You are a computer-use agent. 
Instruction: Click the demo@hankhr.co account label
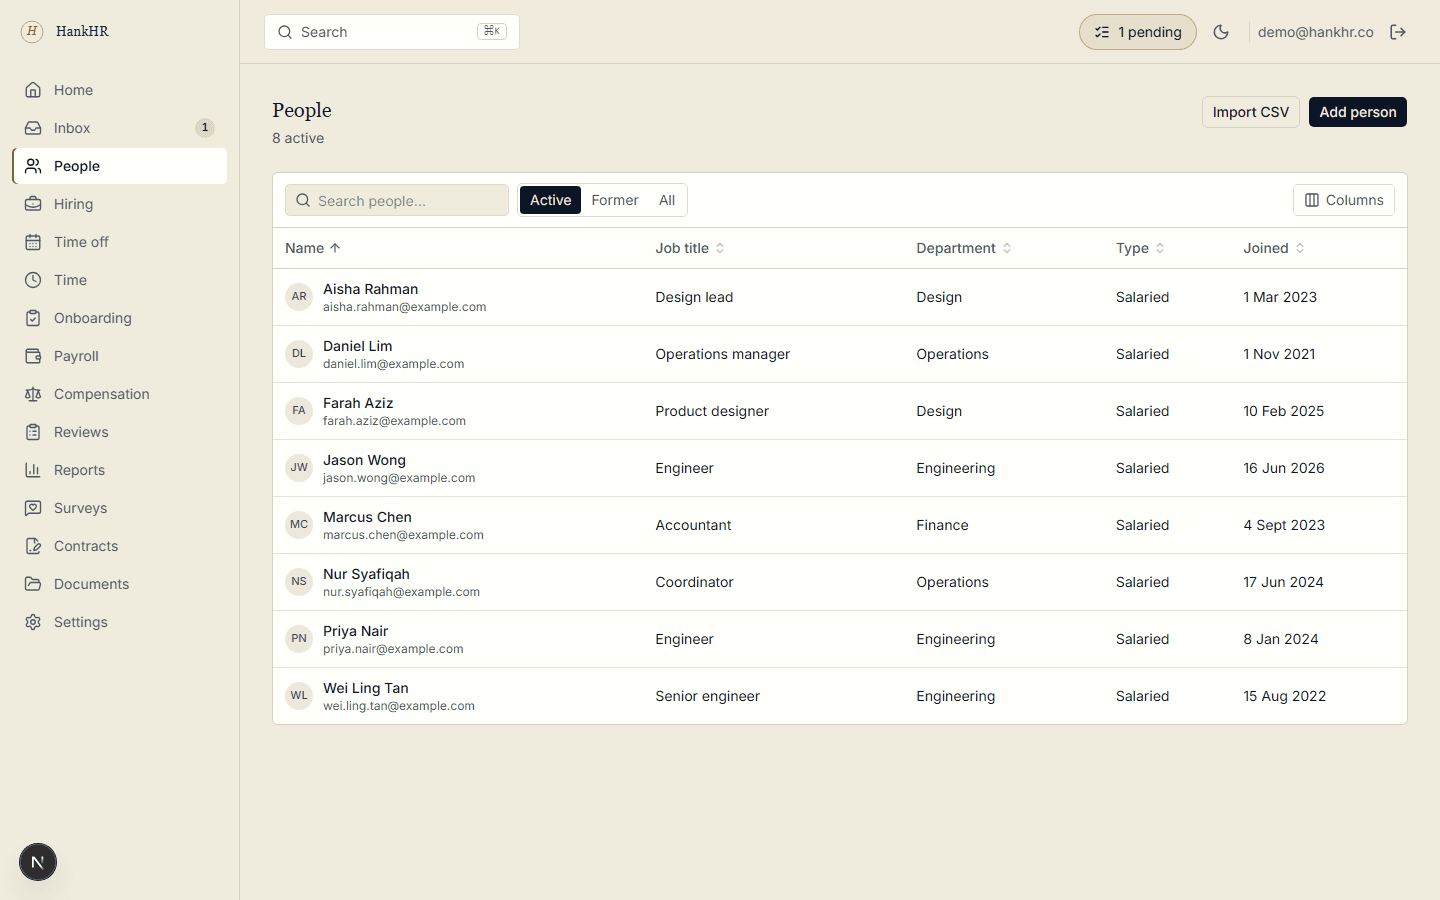pyautogui.click(x=1315, y=32)
